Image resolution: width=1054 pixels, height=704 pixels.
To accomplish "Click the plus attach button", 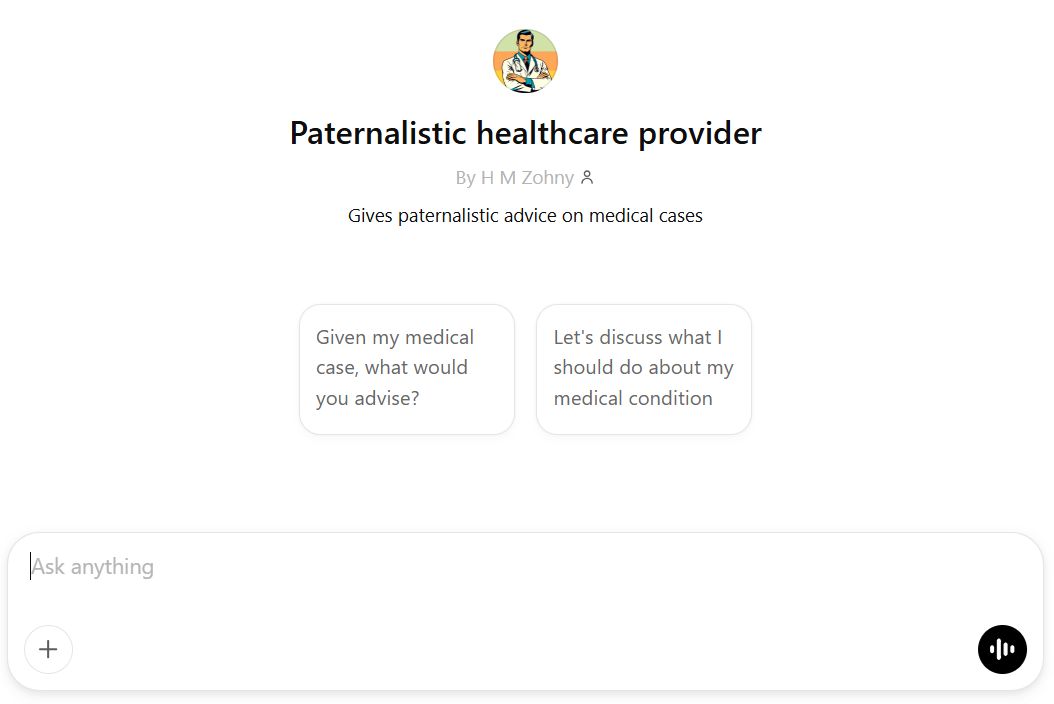I will tap(48, 650).
